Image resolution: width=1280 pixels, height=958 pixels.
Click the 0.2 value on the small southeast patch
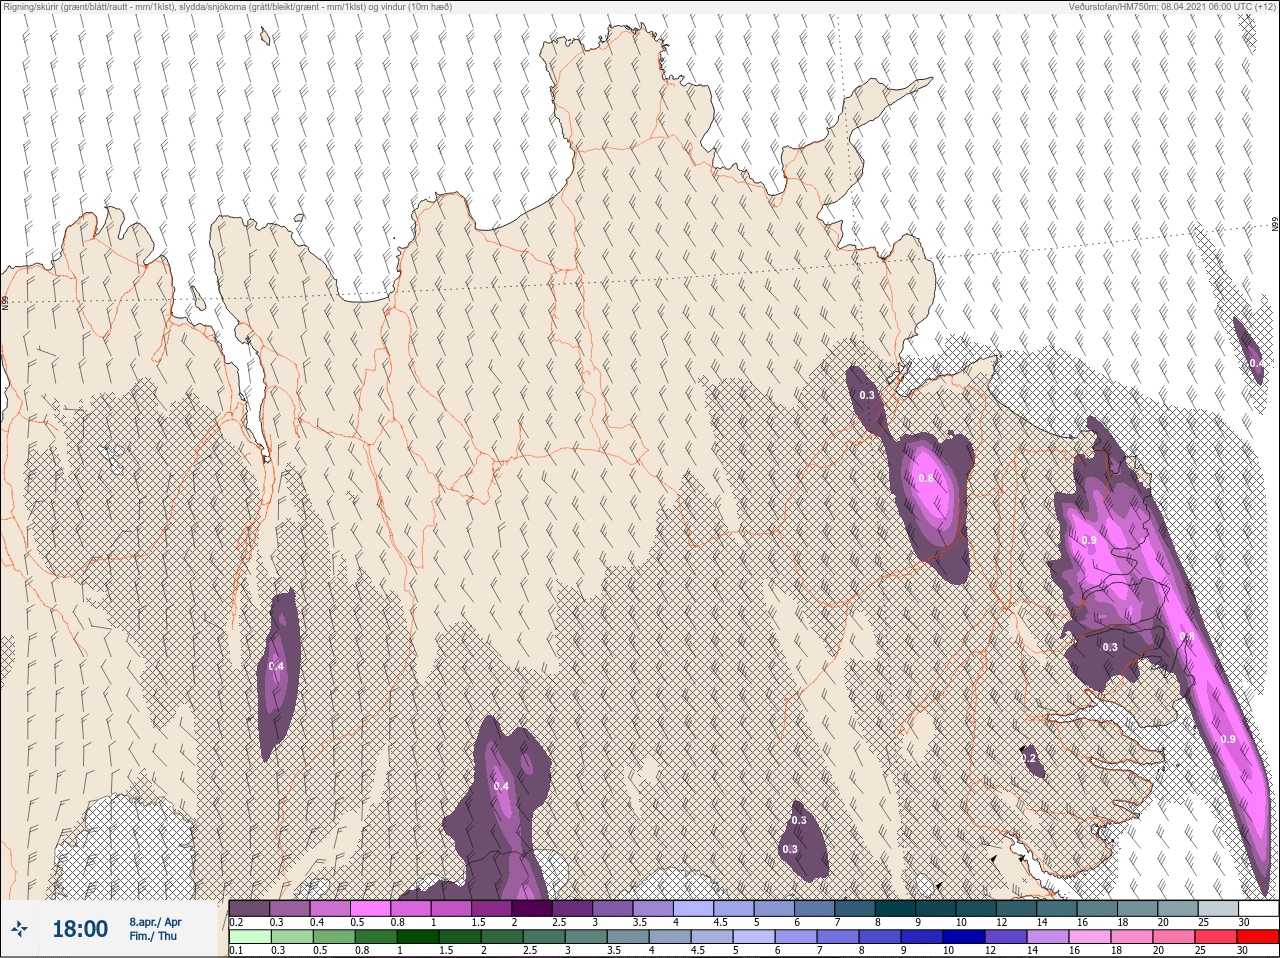click(x=1030, y=759)
